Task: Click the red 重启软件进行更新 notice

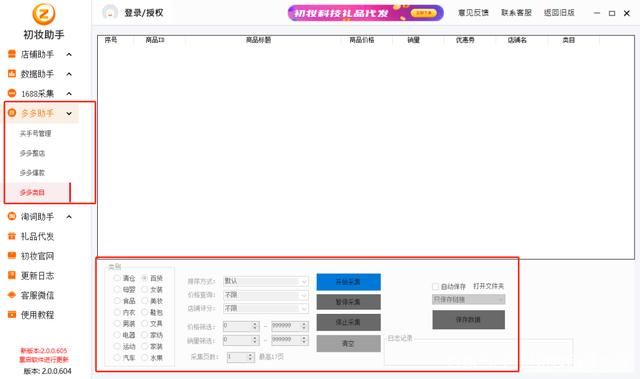Action: coord(44,360)
